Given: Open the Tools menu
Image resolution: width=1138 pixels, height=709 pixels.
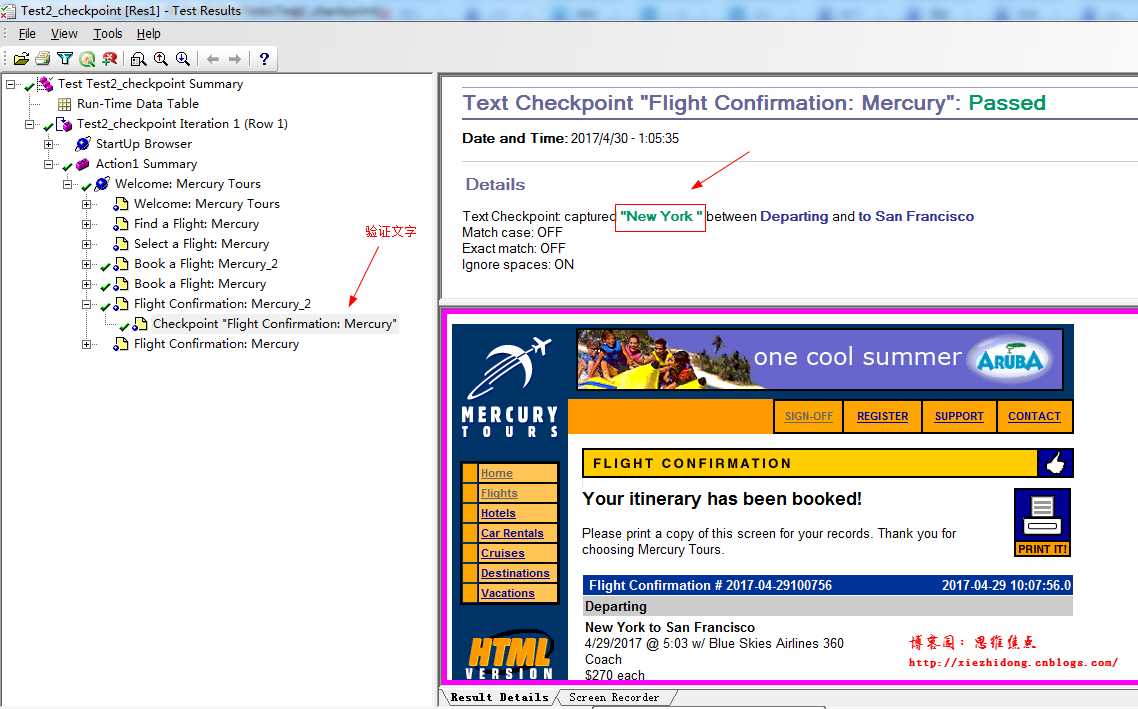Looking at the screenshot, I should point(107,33).
